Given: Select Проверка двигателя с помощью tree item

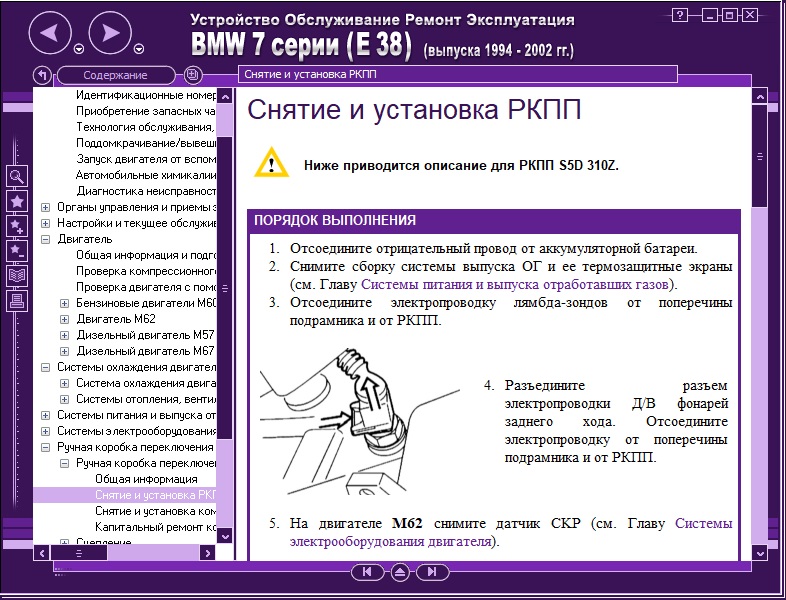Looking at the screenshot, I should 146,287.
